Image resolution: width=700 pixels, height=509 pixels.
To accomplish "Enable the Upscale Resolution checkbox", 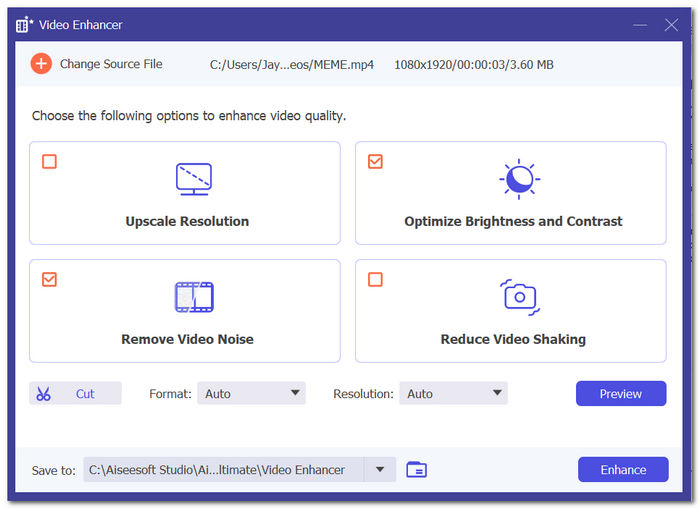I will pos(49,161).
